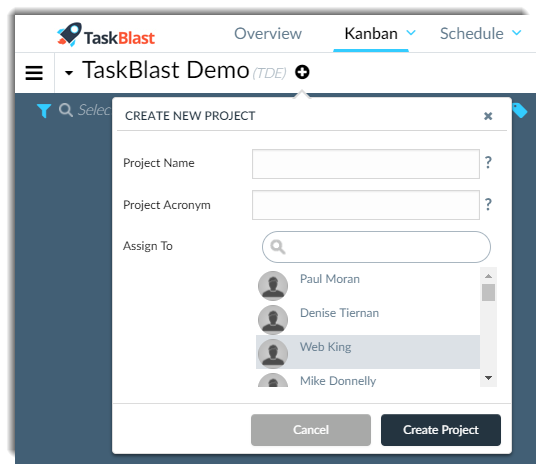Focus the Project Acronym input field
Image resolution: width=536 pixels, height=464 pixels.
pyautogui.click(x=366, y=205)
